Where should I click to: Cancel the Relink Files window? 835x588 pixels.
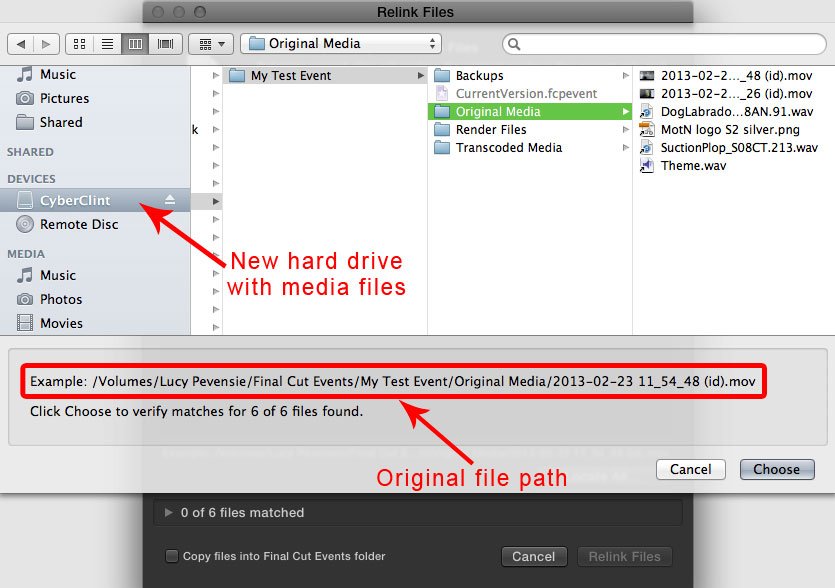pos(534,557)
